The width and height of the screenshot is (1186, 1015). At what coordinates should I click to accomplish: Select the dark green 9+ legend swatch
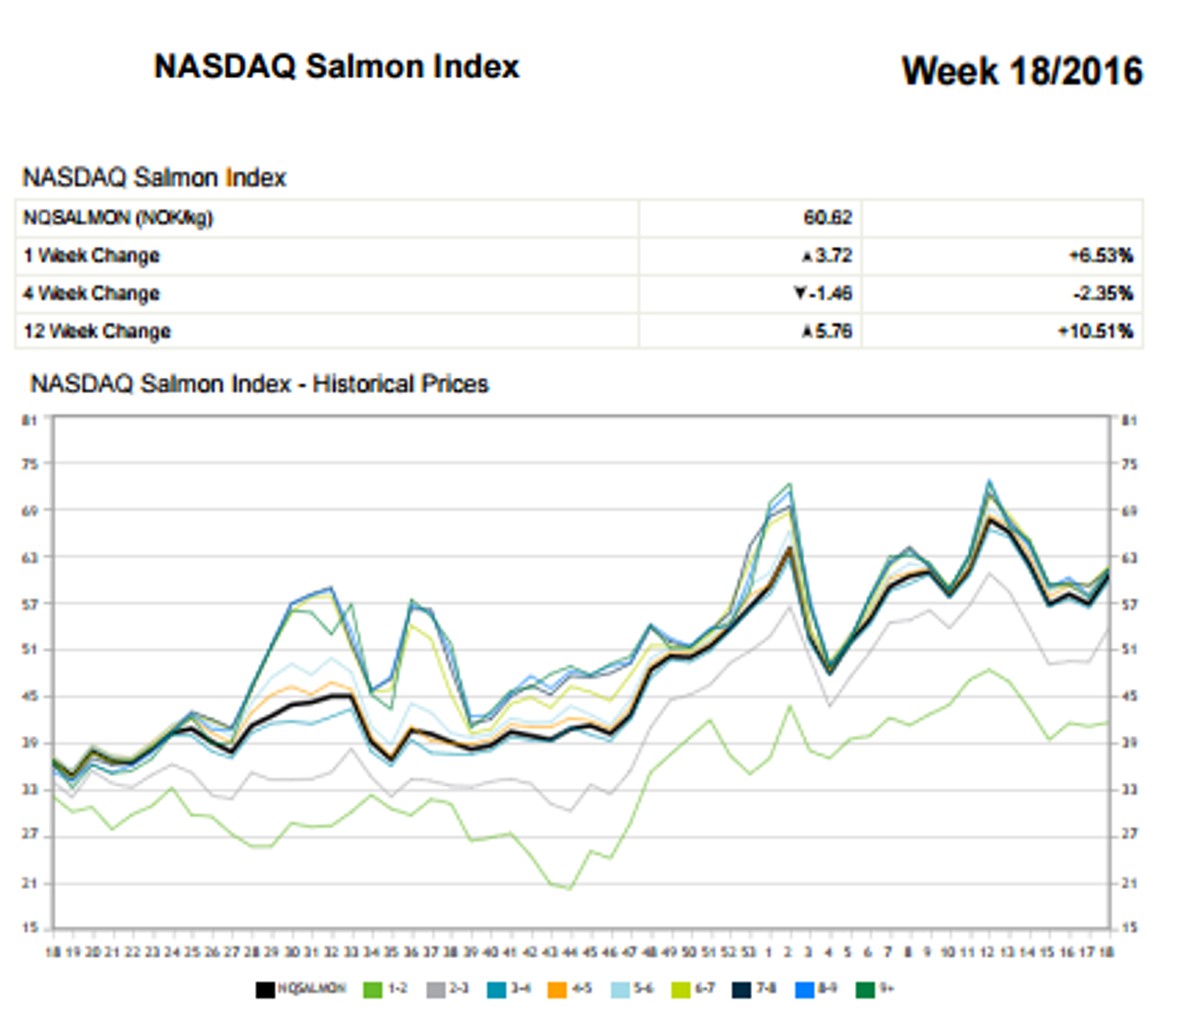tap(863, 990)
